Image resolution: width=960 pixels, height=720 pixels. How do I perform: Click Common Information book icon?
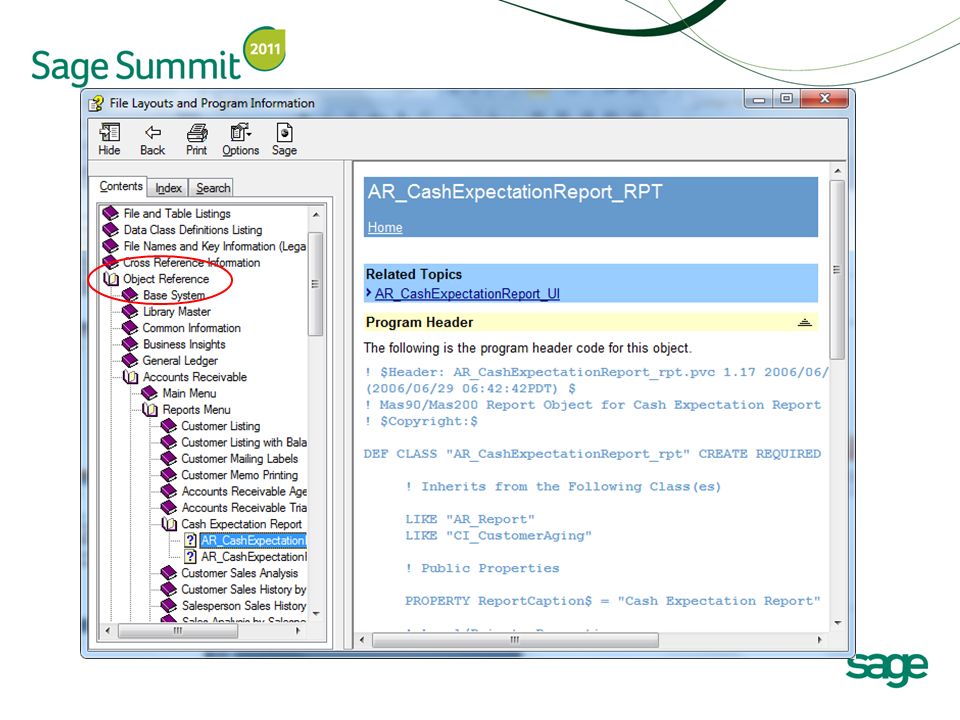click(130, 328)
